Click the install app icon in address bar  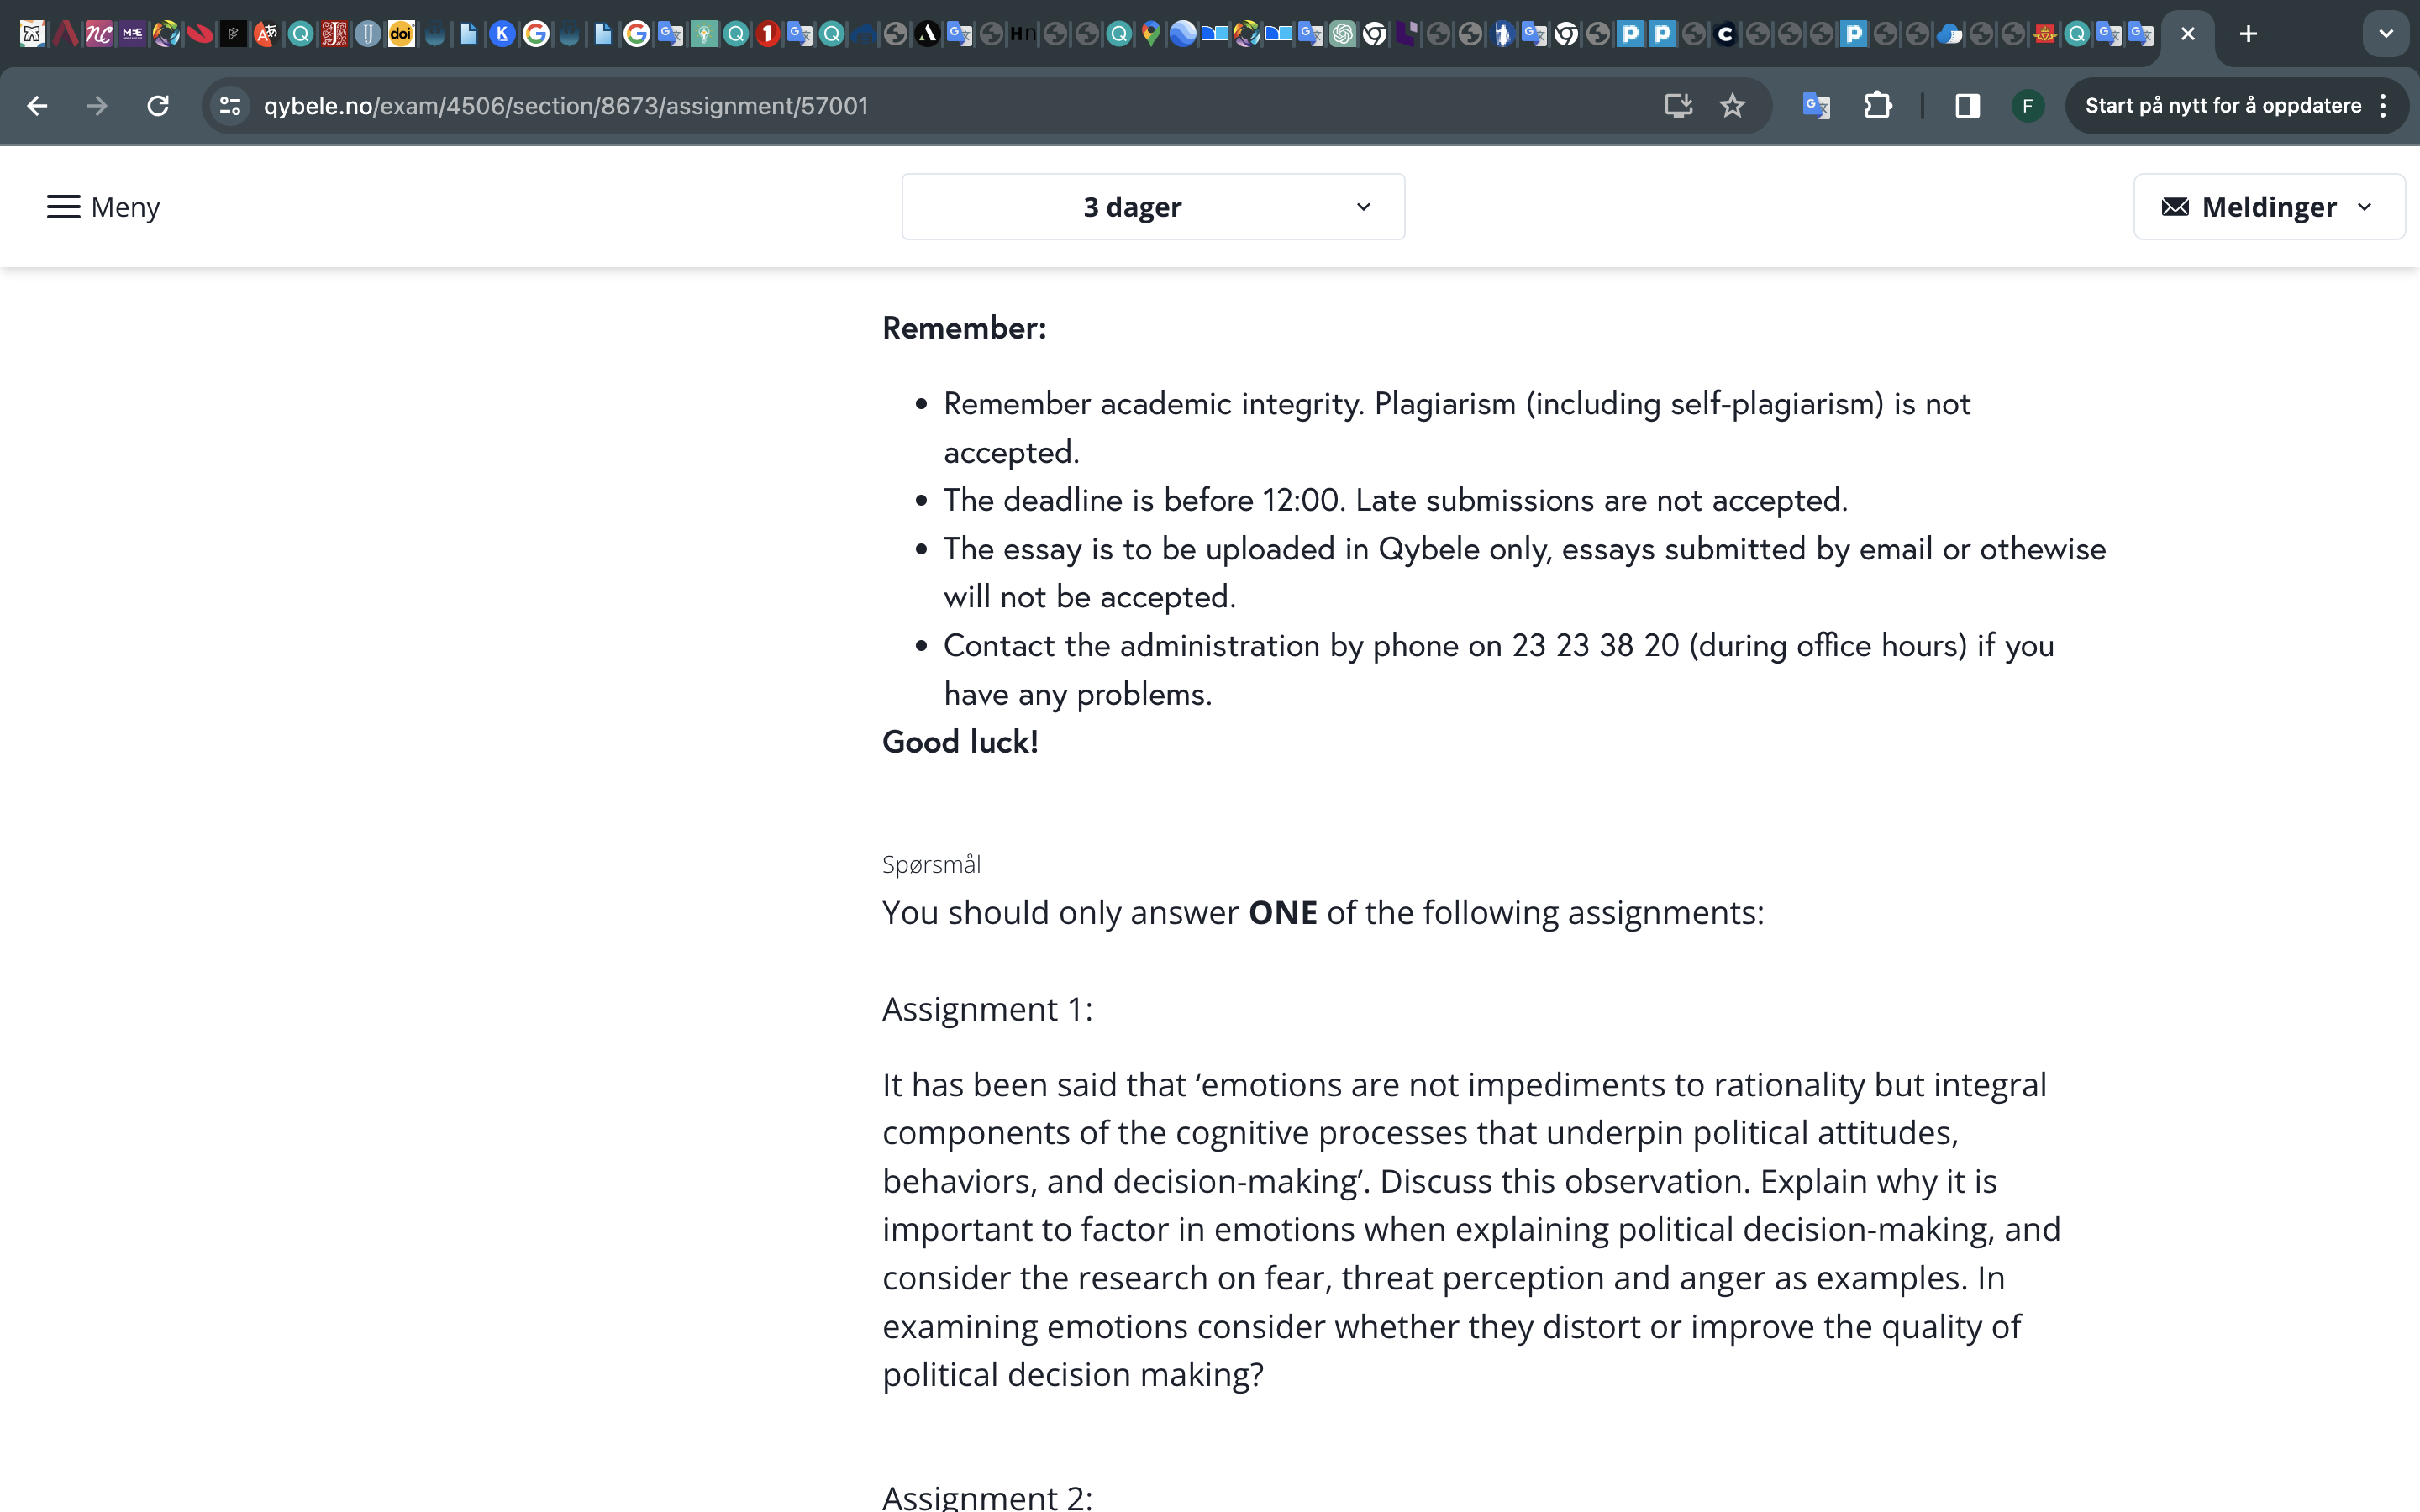(1678, 106)
